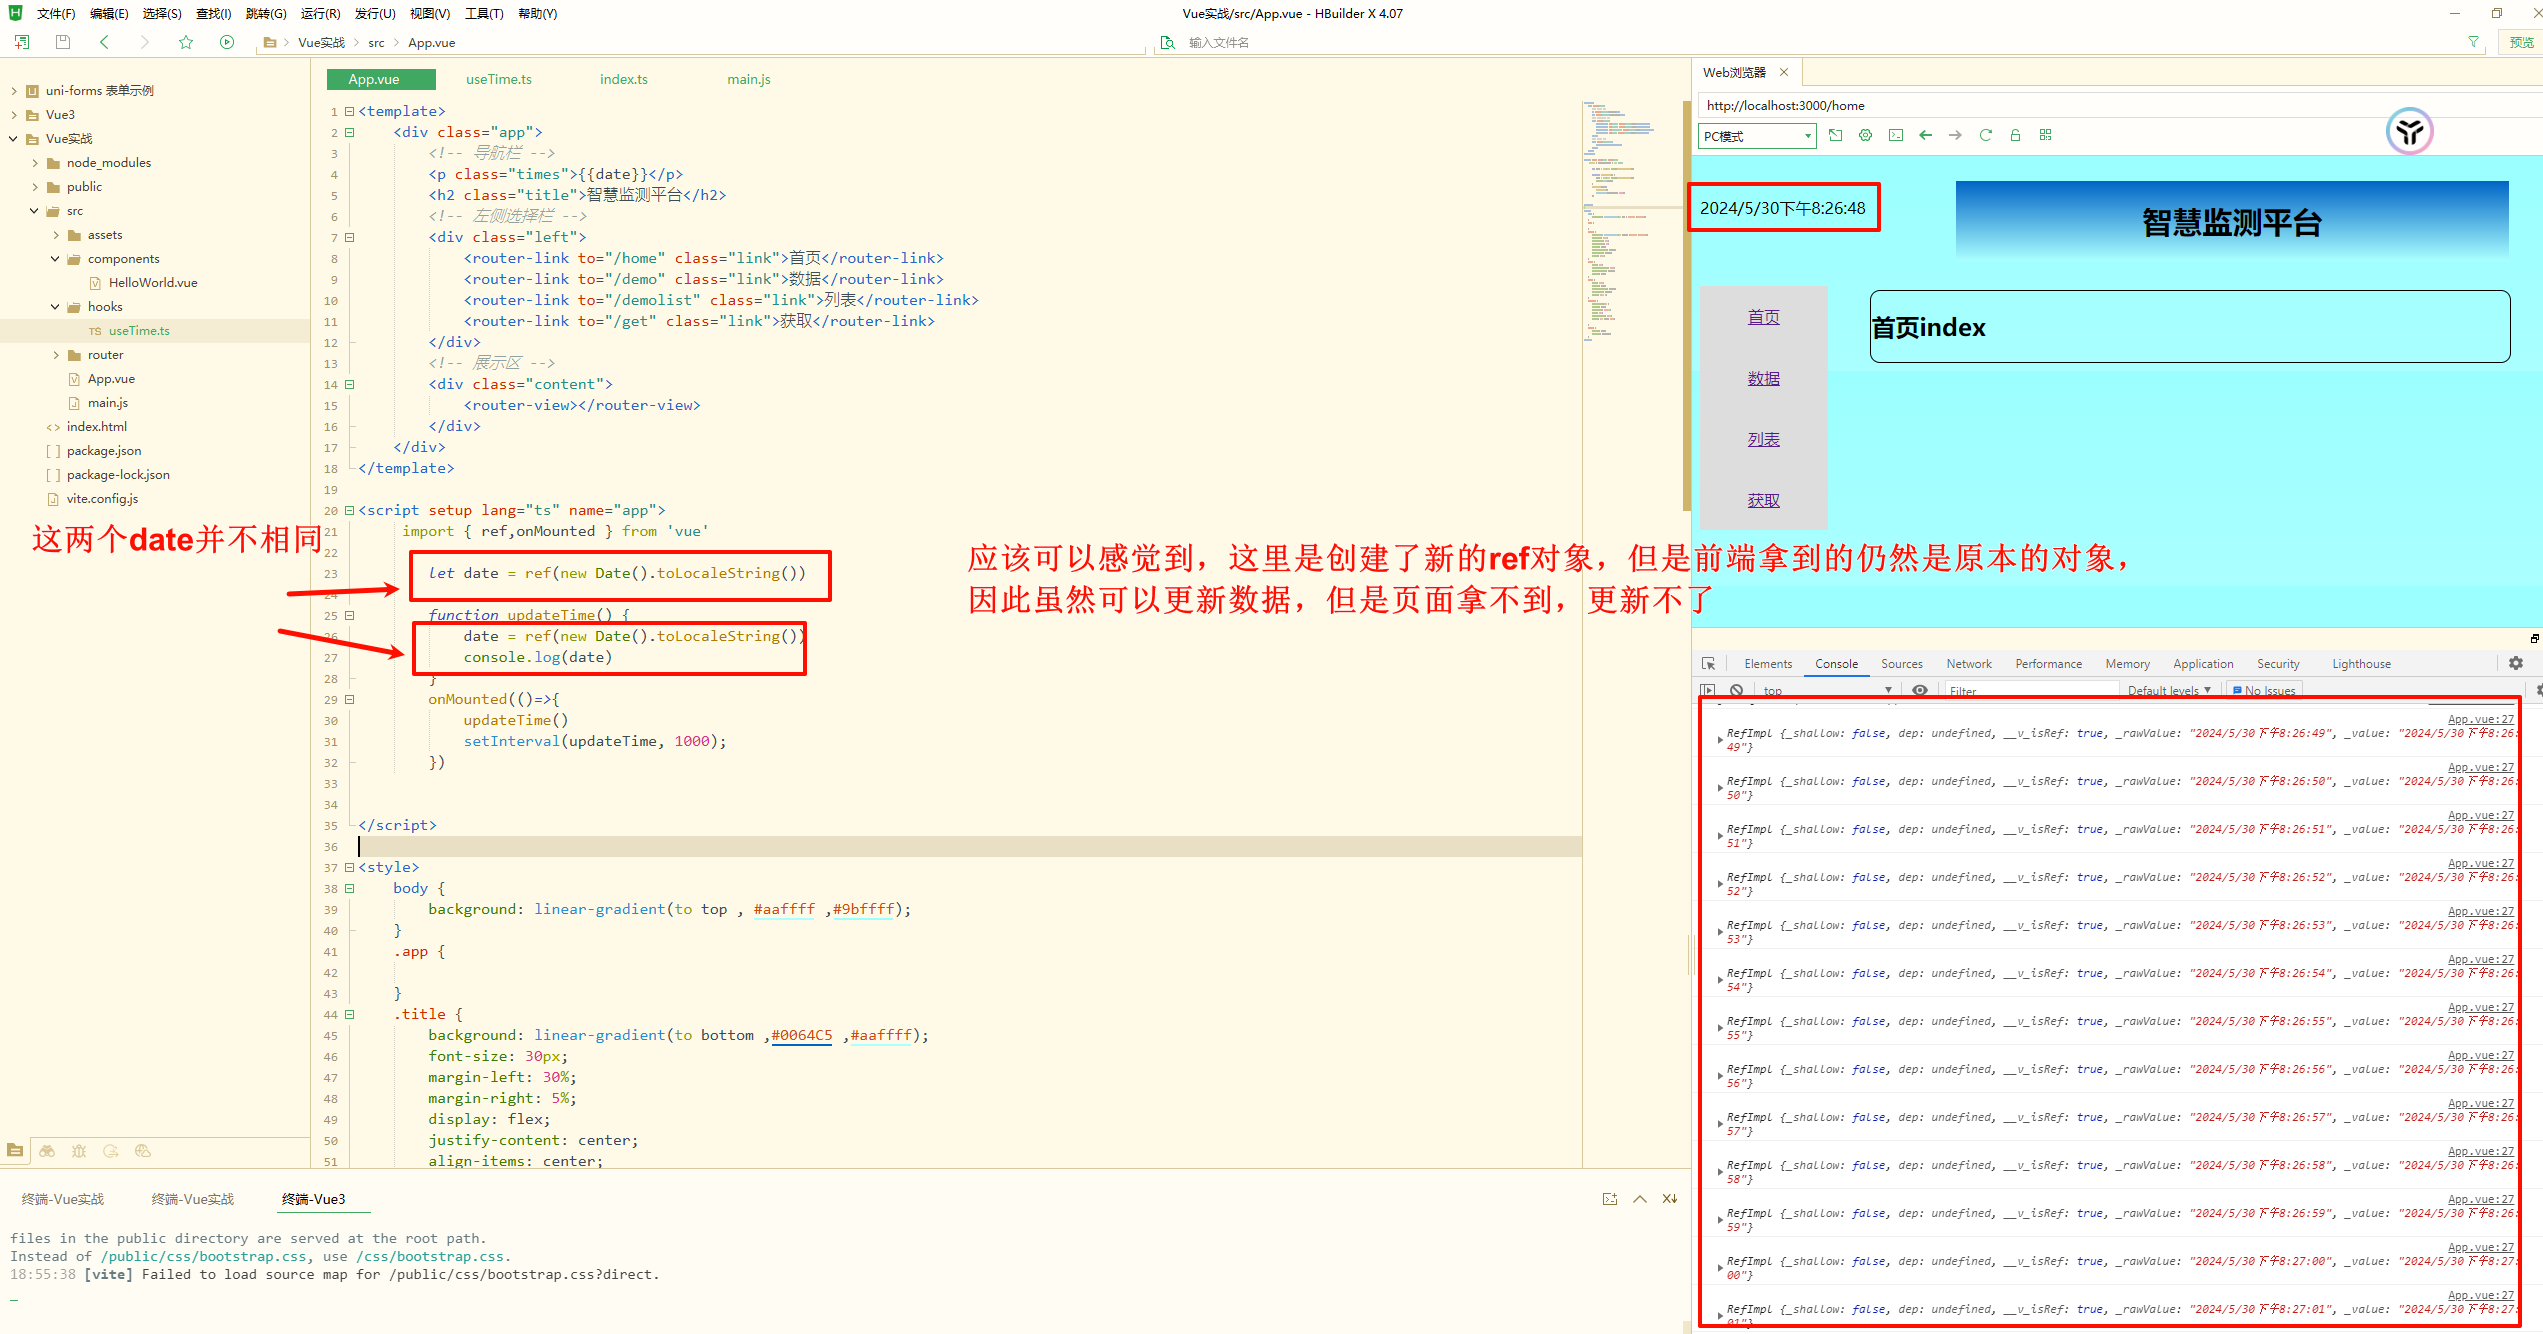Click the run/play toolbar icon

click(x=227, y=42)
